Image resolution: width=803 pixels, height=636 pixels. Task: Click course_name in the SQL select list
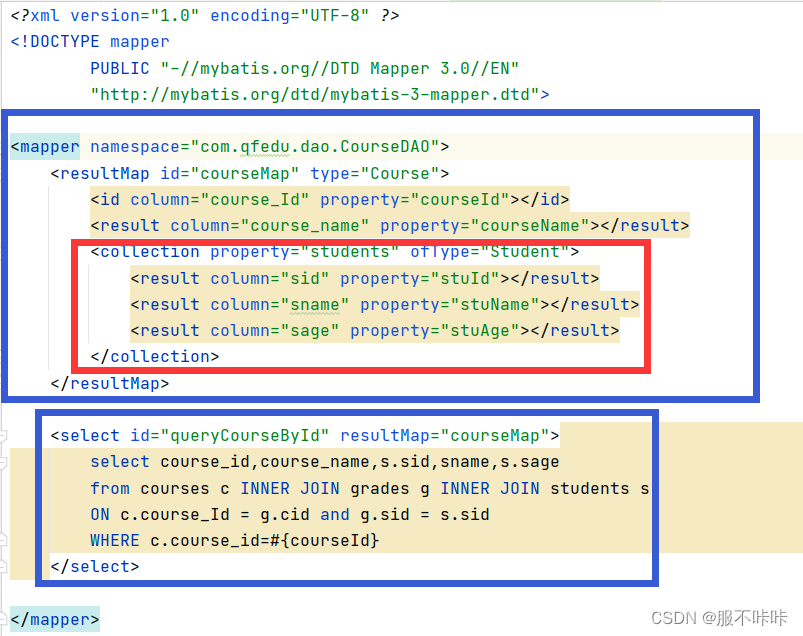[x=315, y=462]
